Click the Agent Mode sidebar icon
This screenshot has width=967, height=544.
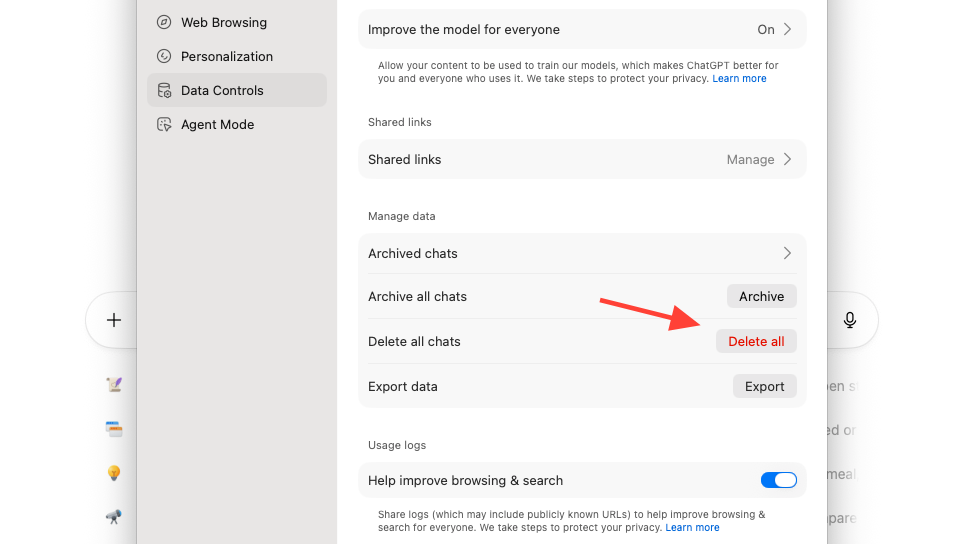pyautogui.click(x=164, y=124)
